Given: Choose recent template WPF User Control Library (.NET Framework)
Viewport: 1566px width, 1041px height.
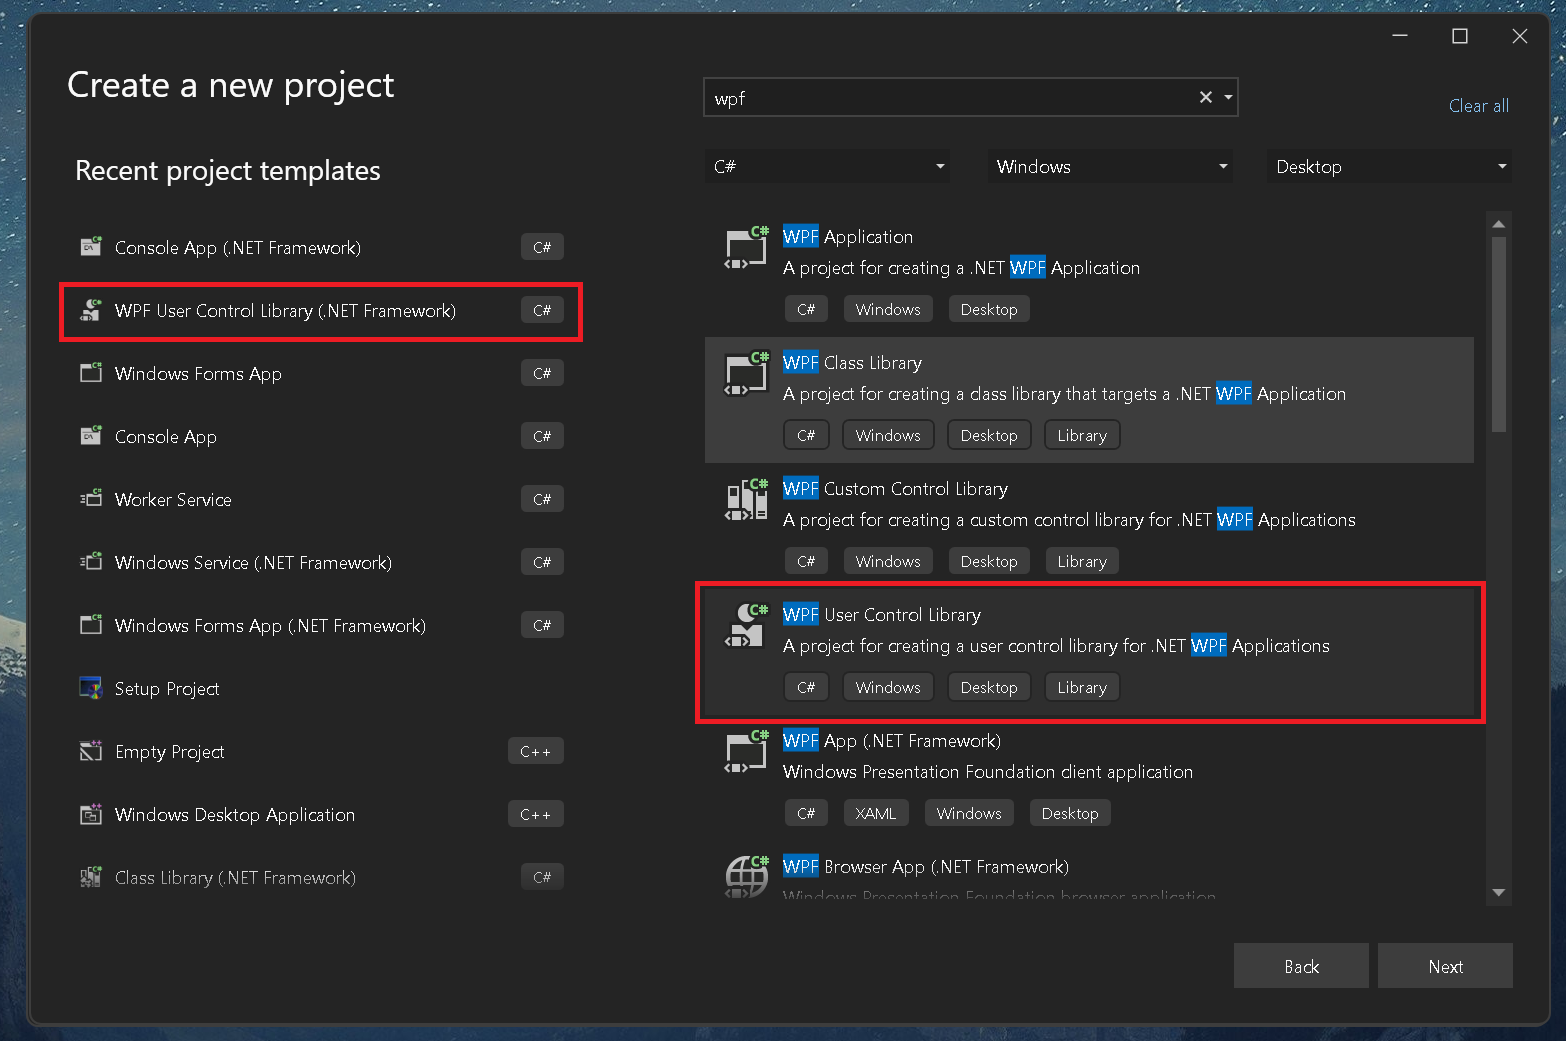Looking at the screenshot, I should pos(321,310).
